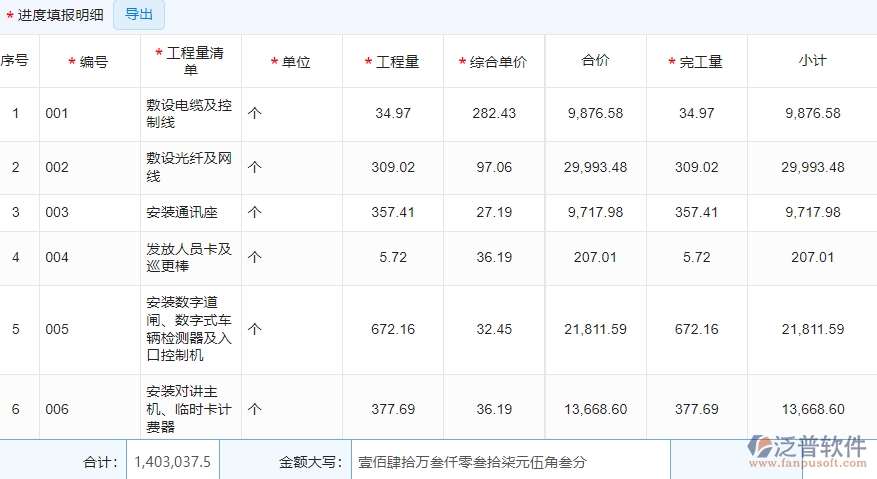
Task: Click quantity cell 377.69 under 工程量
Action: click(393, 409)
